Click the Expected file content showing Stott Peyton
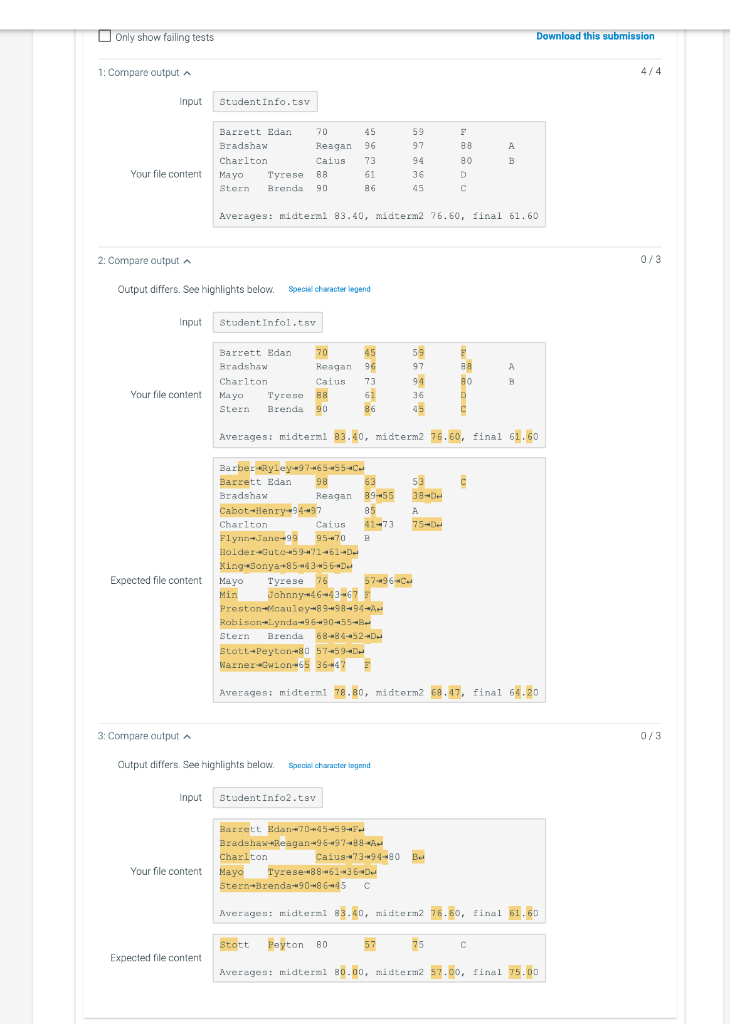 pos(378,957)
